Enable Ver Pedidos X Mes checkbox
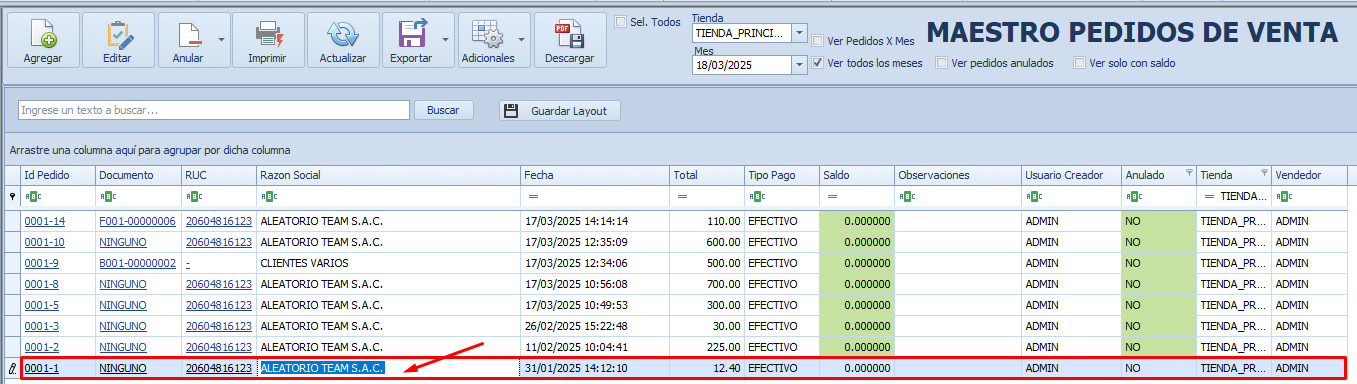The image size is (1357, 384). point(818,41)
